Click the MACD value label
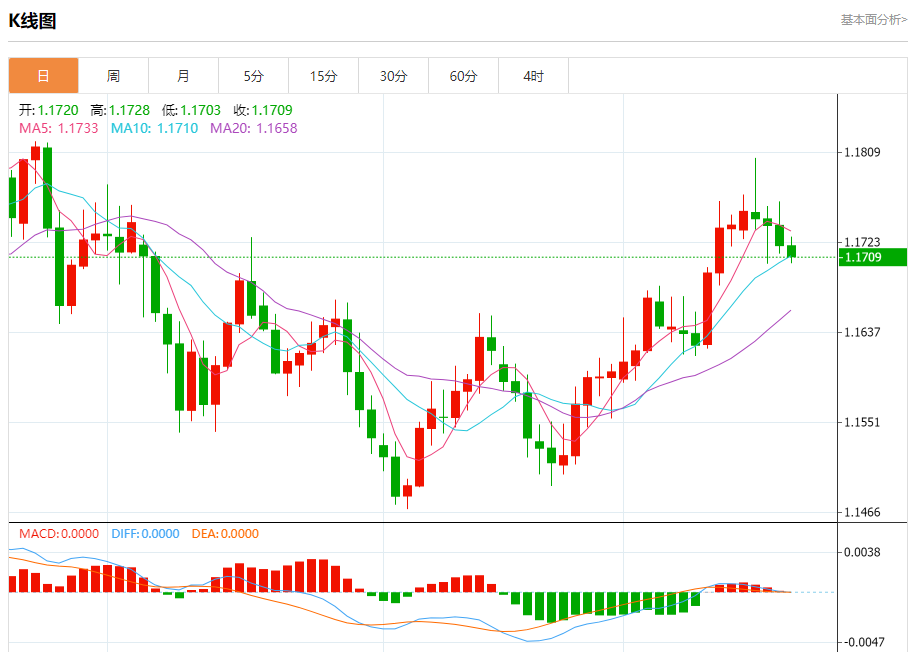Viewport: 915px width, 652px height. tap(58, 534)
